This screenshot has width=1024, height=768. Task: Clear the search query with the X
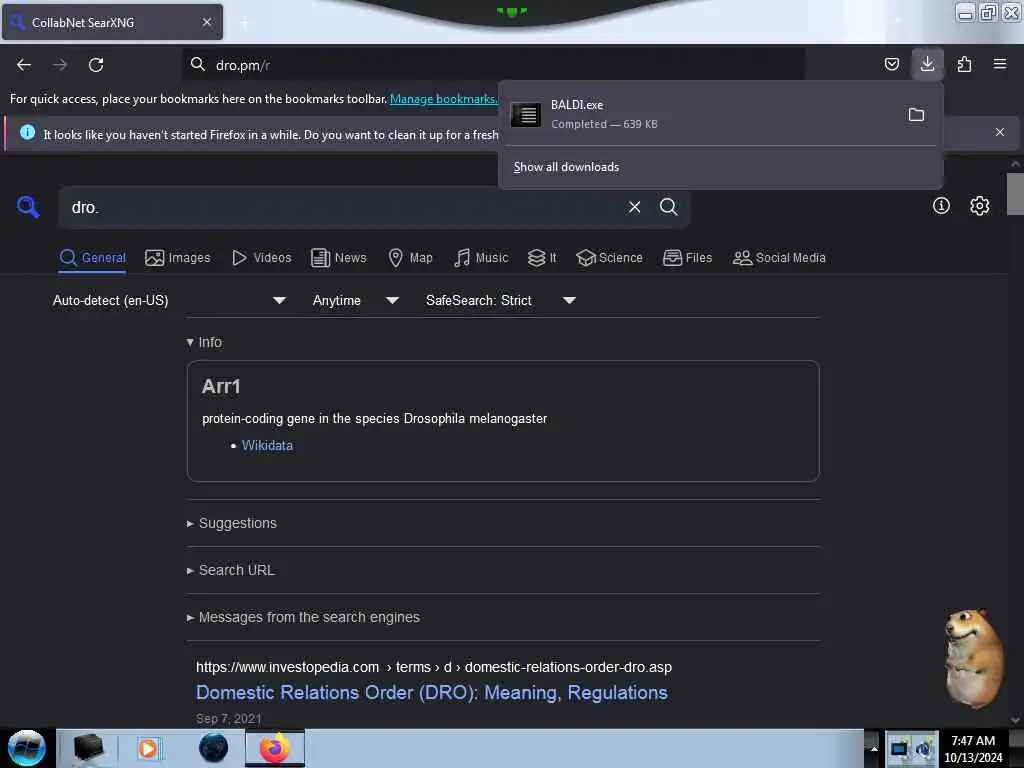(634, 207)
